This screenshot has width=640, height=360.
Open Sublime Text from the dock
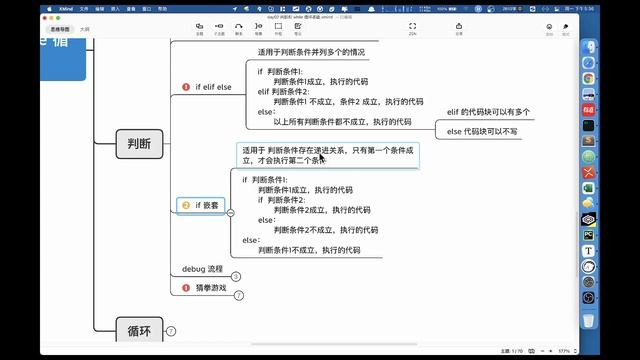pos(589,141)
